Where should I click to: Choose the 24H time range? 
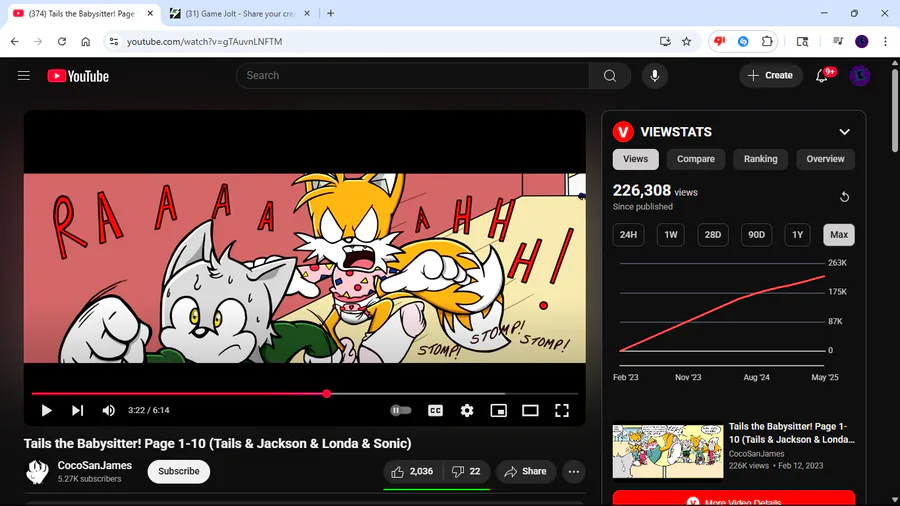(628, 235)
